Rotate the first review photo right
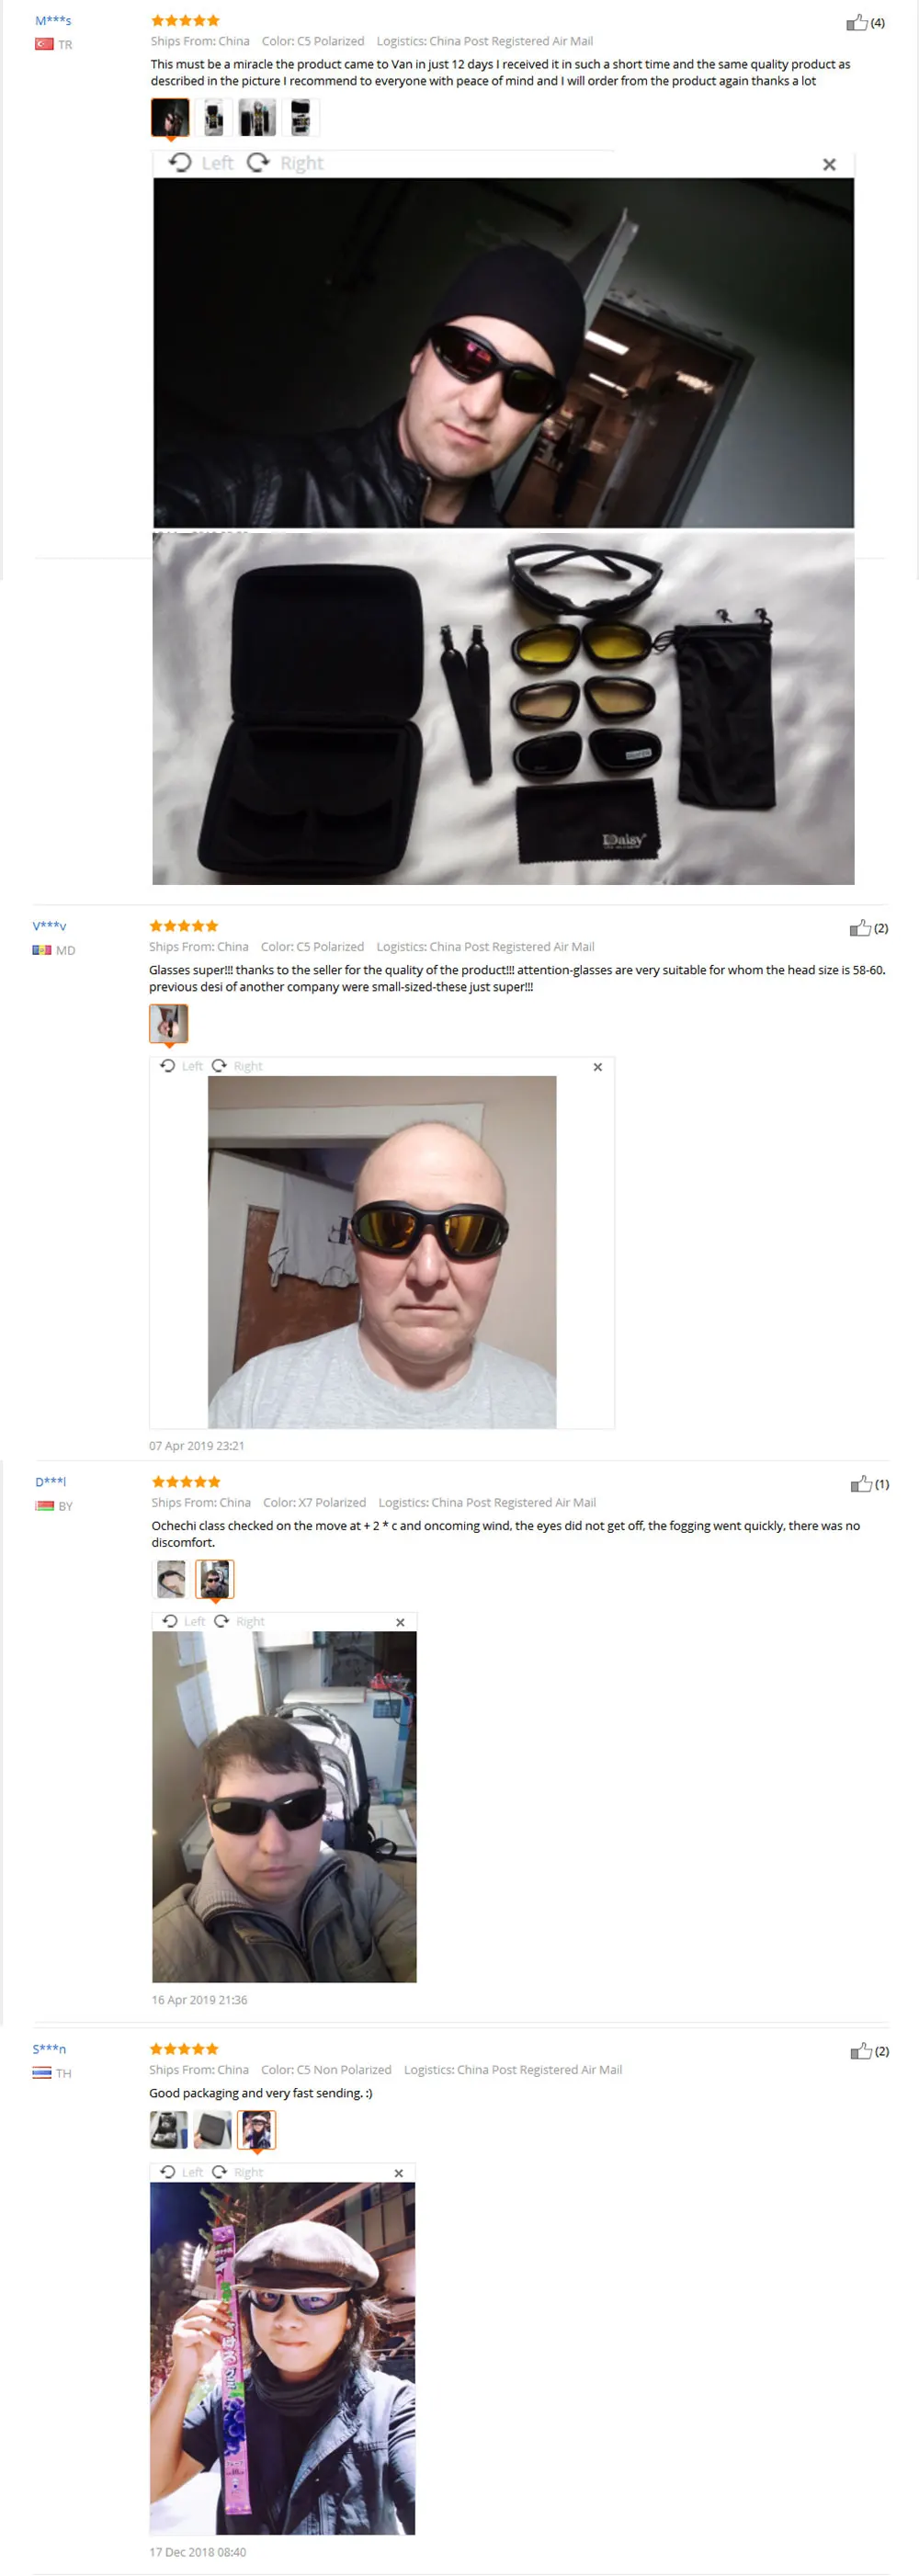 coord(286,163)
